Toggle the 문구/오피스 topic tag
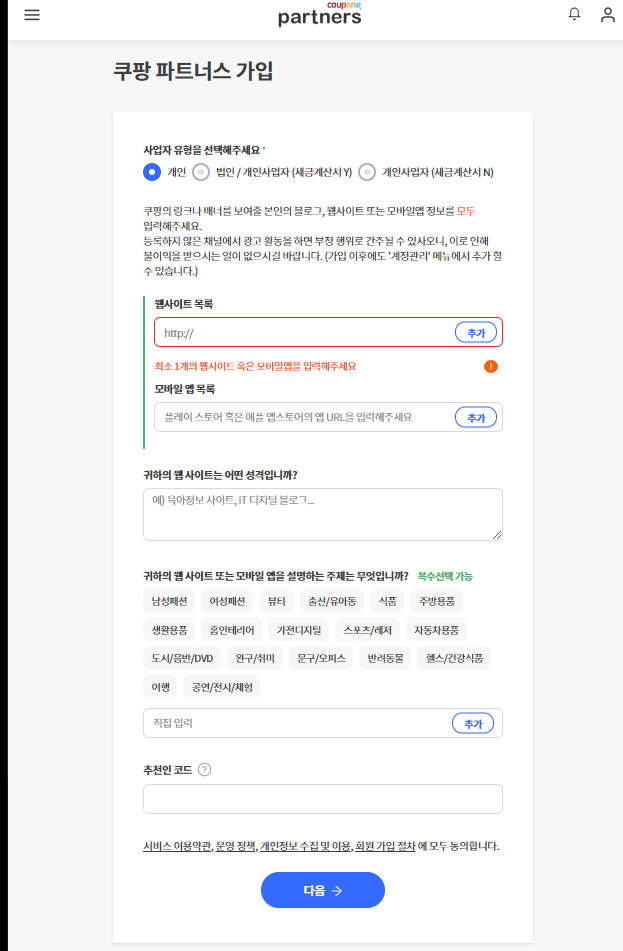The height and width of the screenshot is (951, 623). [321, 658]
